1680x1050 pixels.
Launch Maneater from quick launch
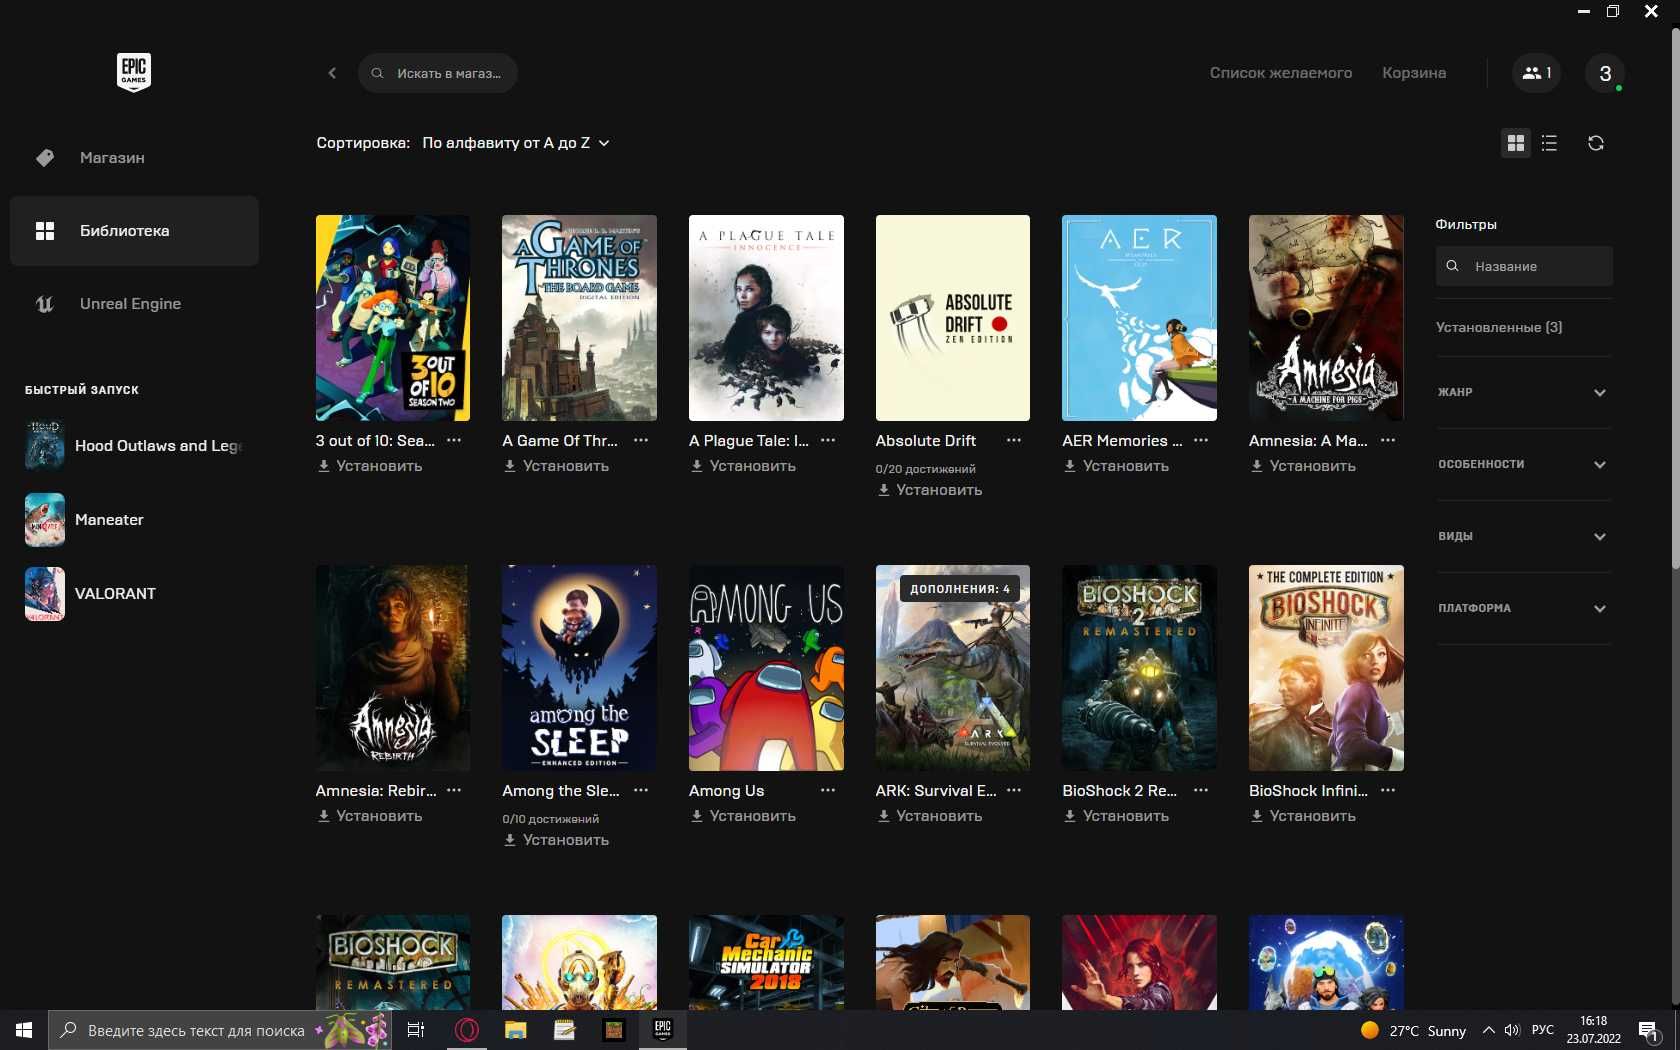(85, 520)
